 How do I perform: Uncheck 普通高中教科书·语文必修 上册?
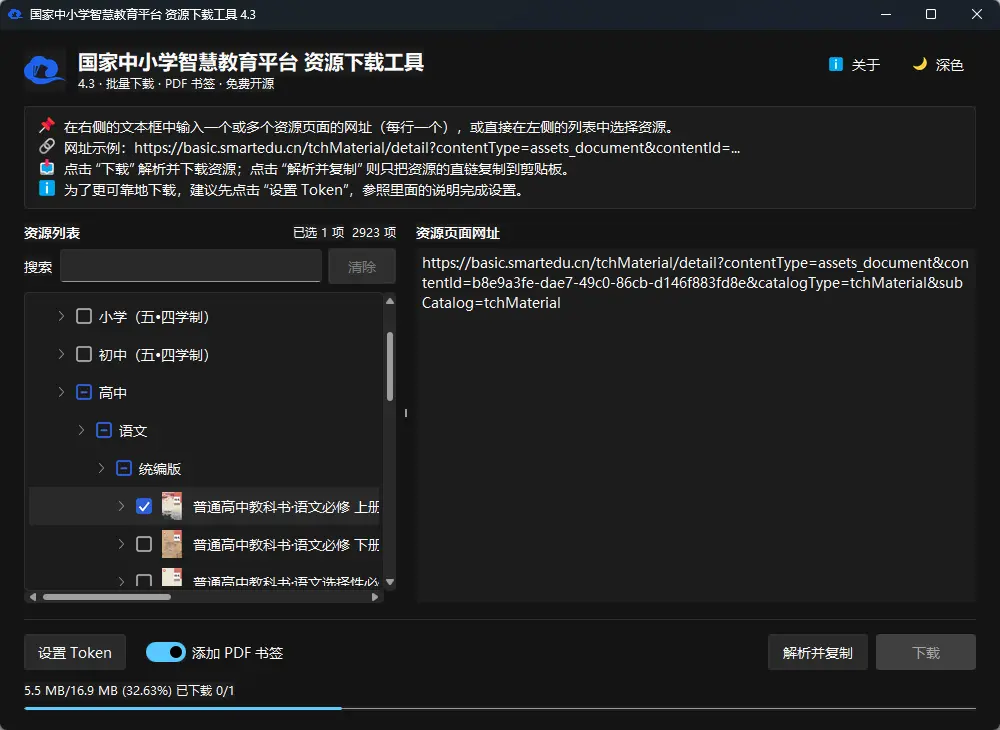coord(144,506)
